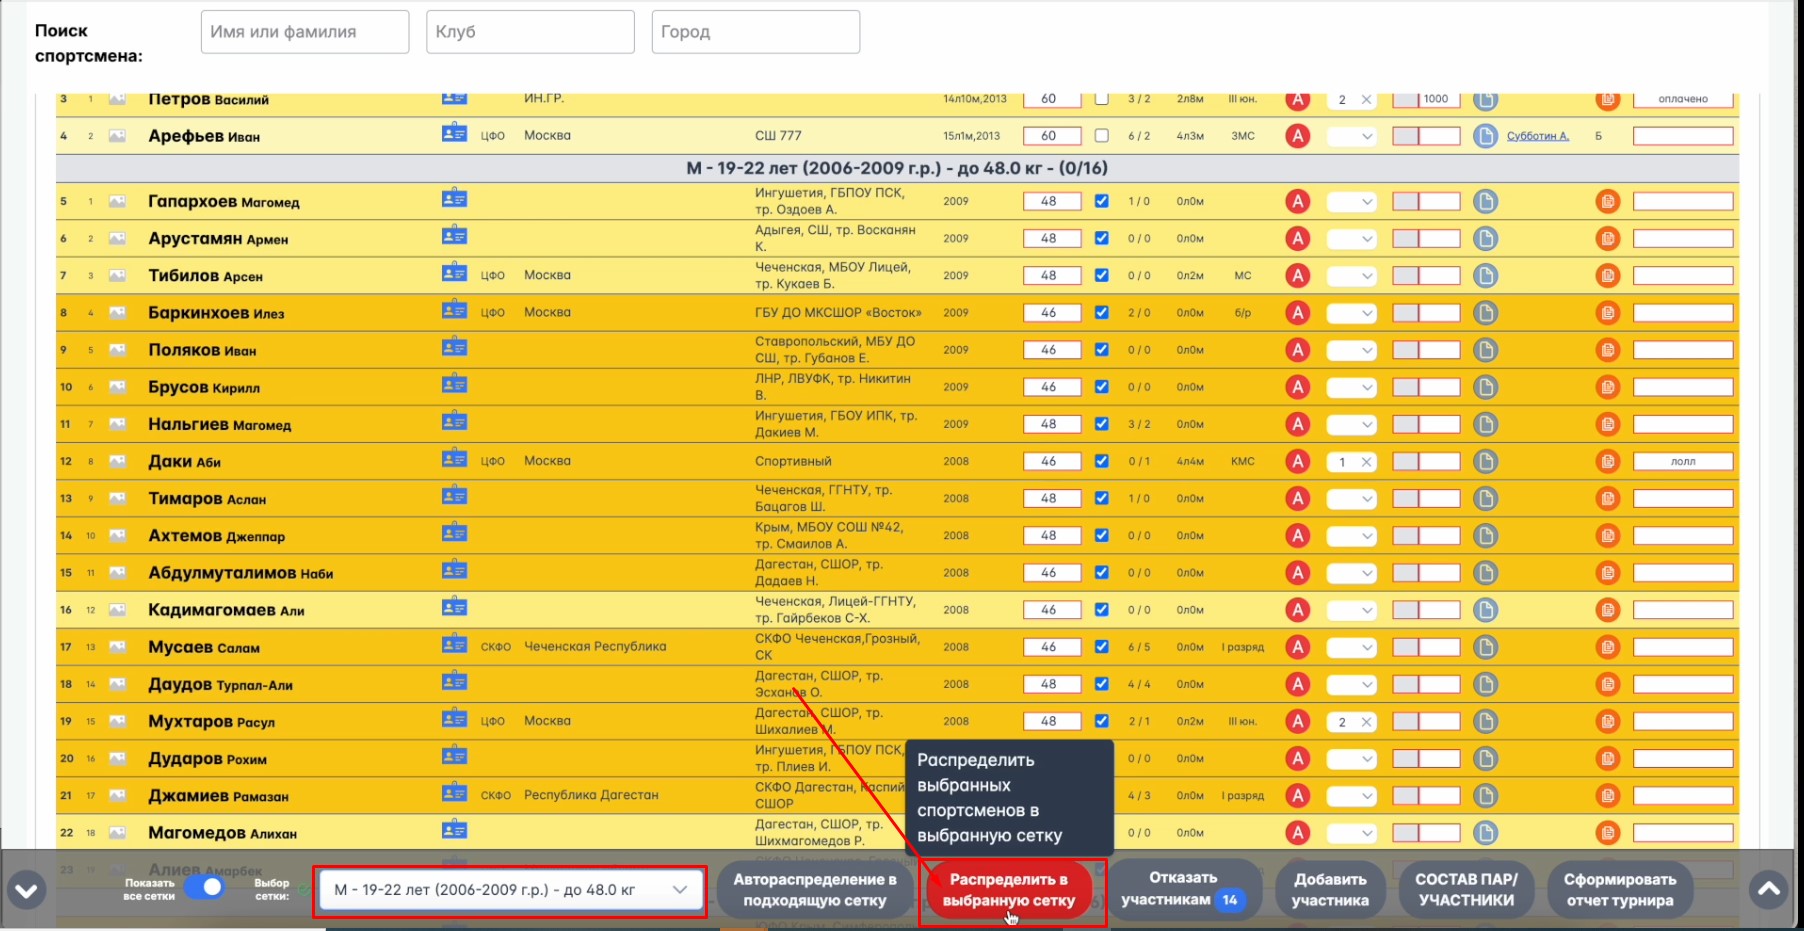Open 'СОСТАВ ПАР/УЧАСТНИКИ' section
The image size is (1804, 931).
(x=1465, y=890)
